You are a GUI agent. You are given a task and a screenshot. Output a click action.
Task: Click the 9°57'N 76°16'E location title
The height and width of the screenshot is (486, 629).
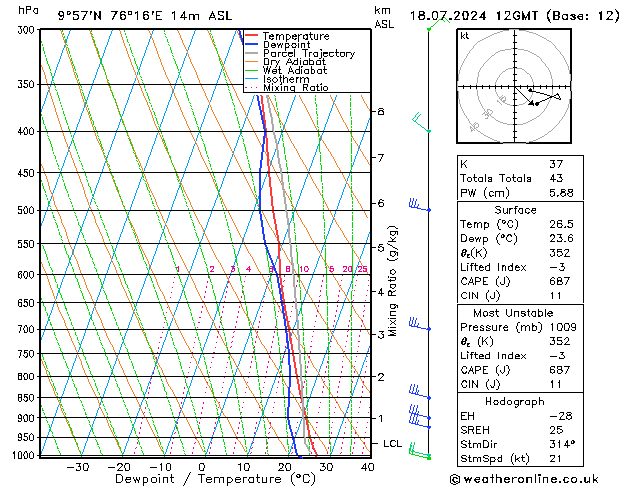tap(145, 16)
